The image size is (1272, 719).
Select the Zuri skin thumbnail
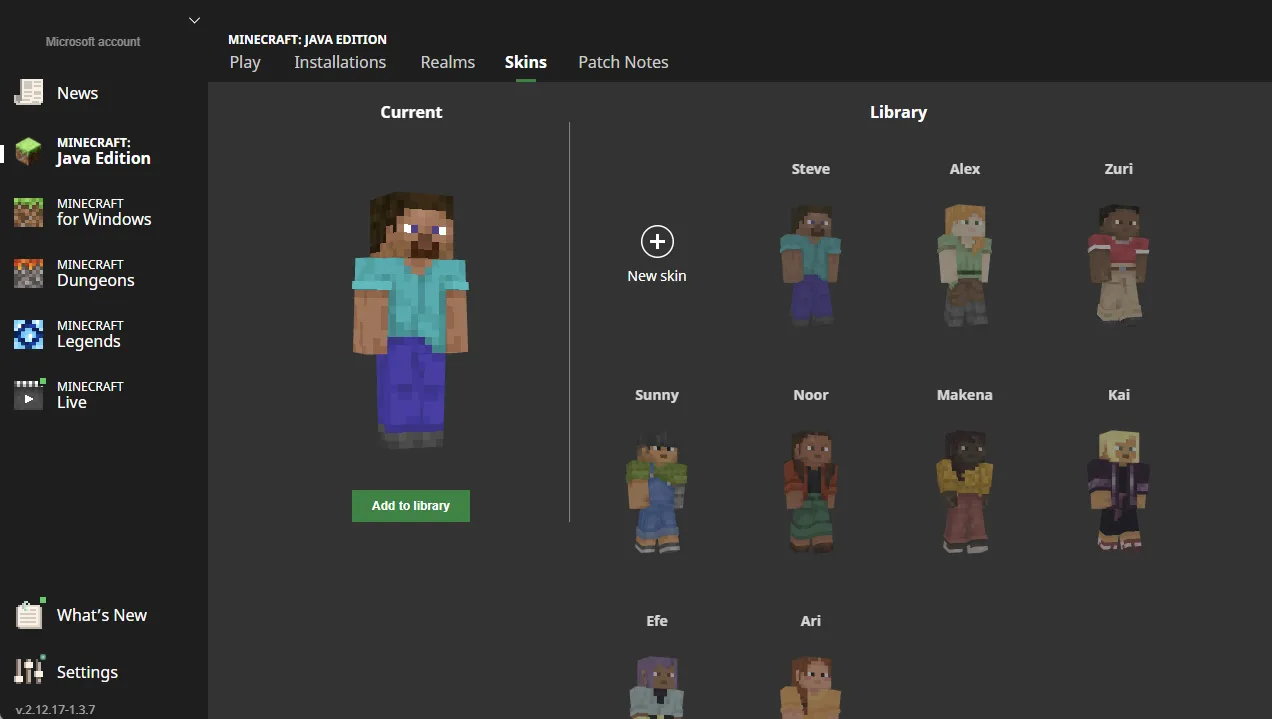[x=1119, y=265]
